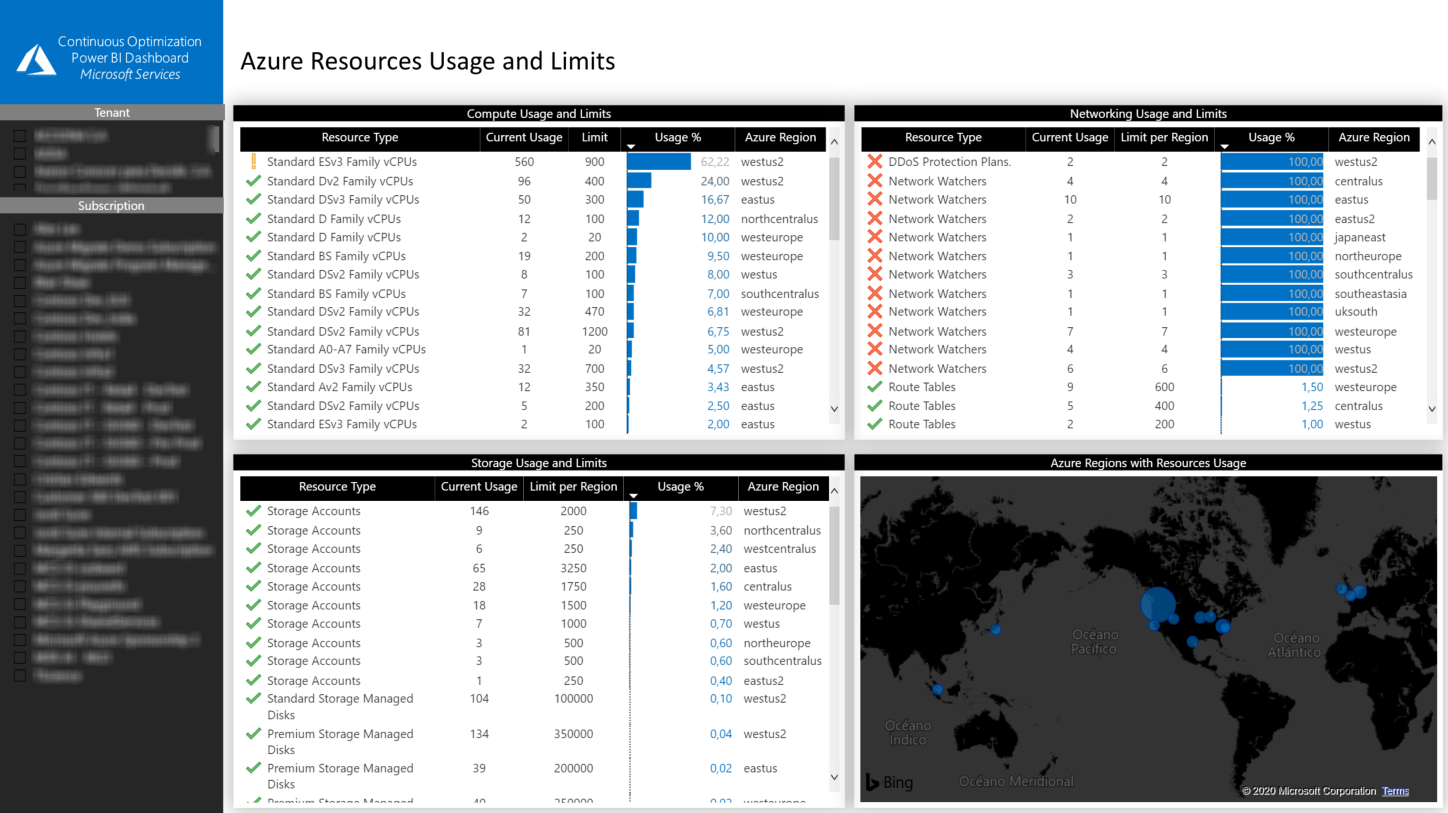The width and height of the screenshot is (1448, 813).
Task: Click the check icon for Storage Accounts northcentralus
Action: point(253,530)
